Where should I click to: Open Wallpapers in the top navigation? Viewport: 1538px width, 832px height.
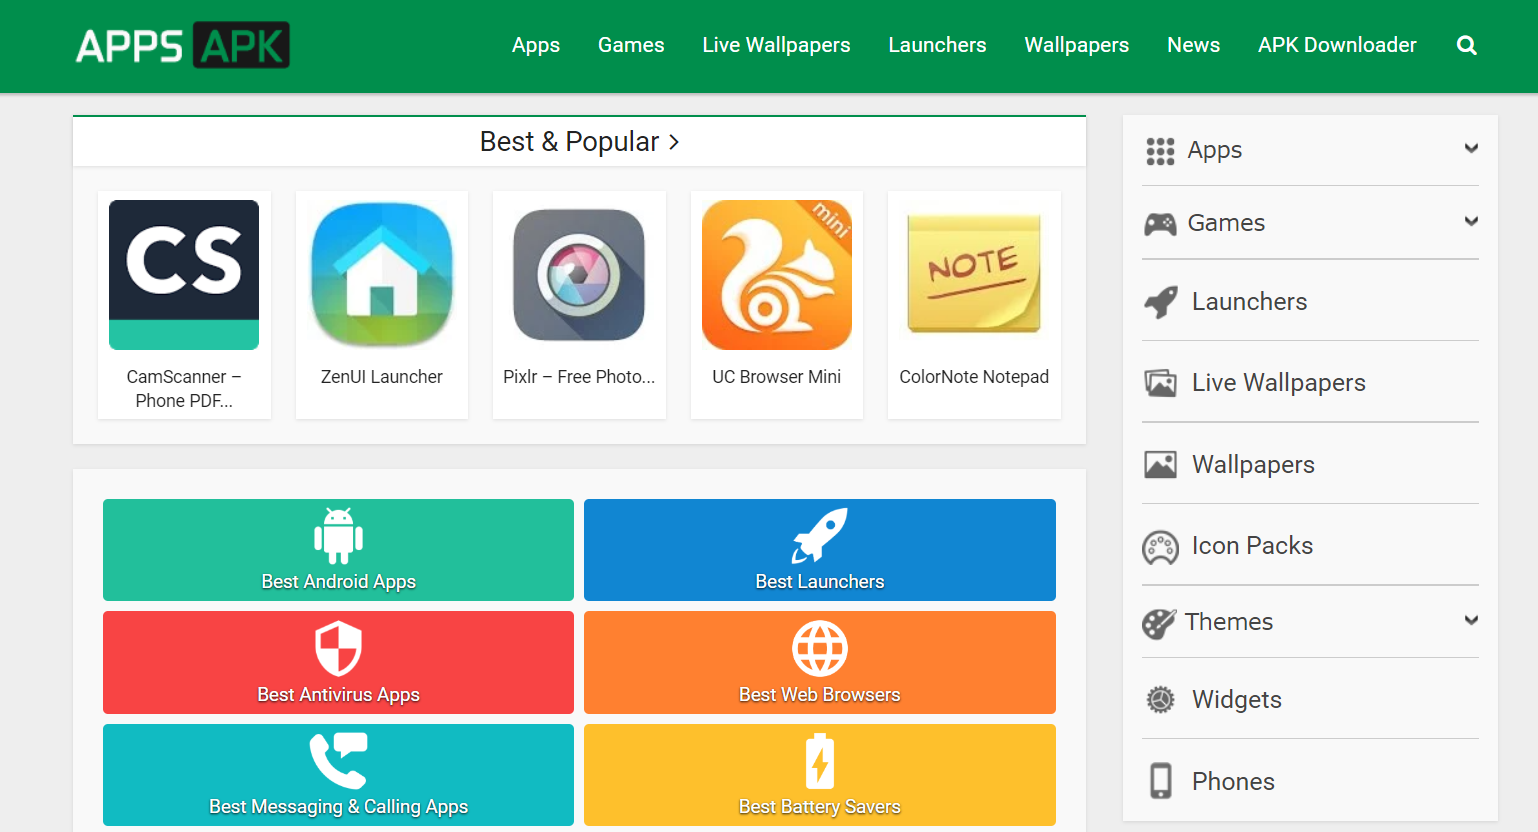tap(1076, 45)
